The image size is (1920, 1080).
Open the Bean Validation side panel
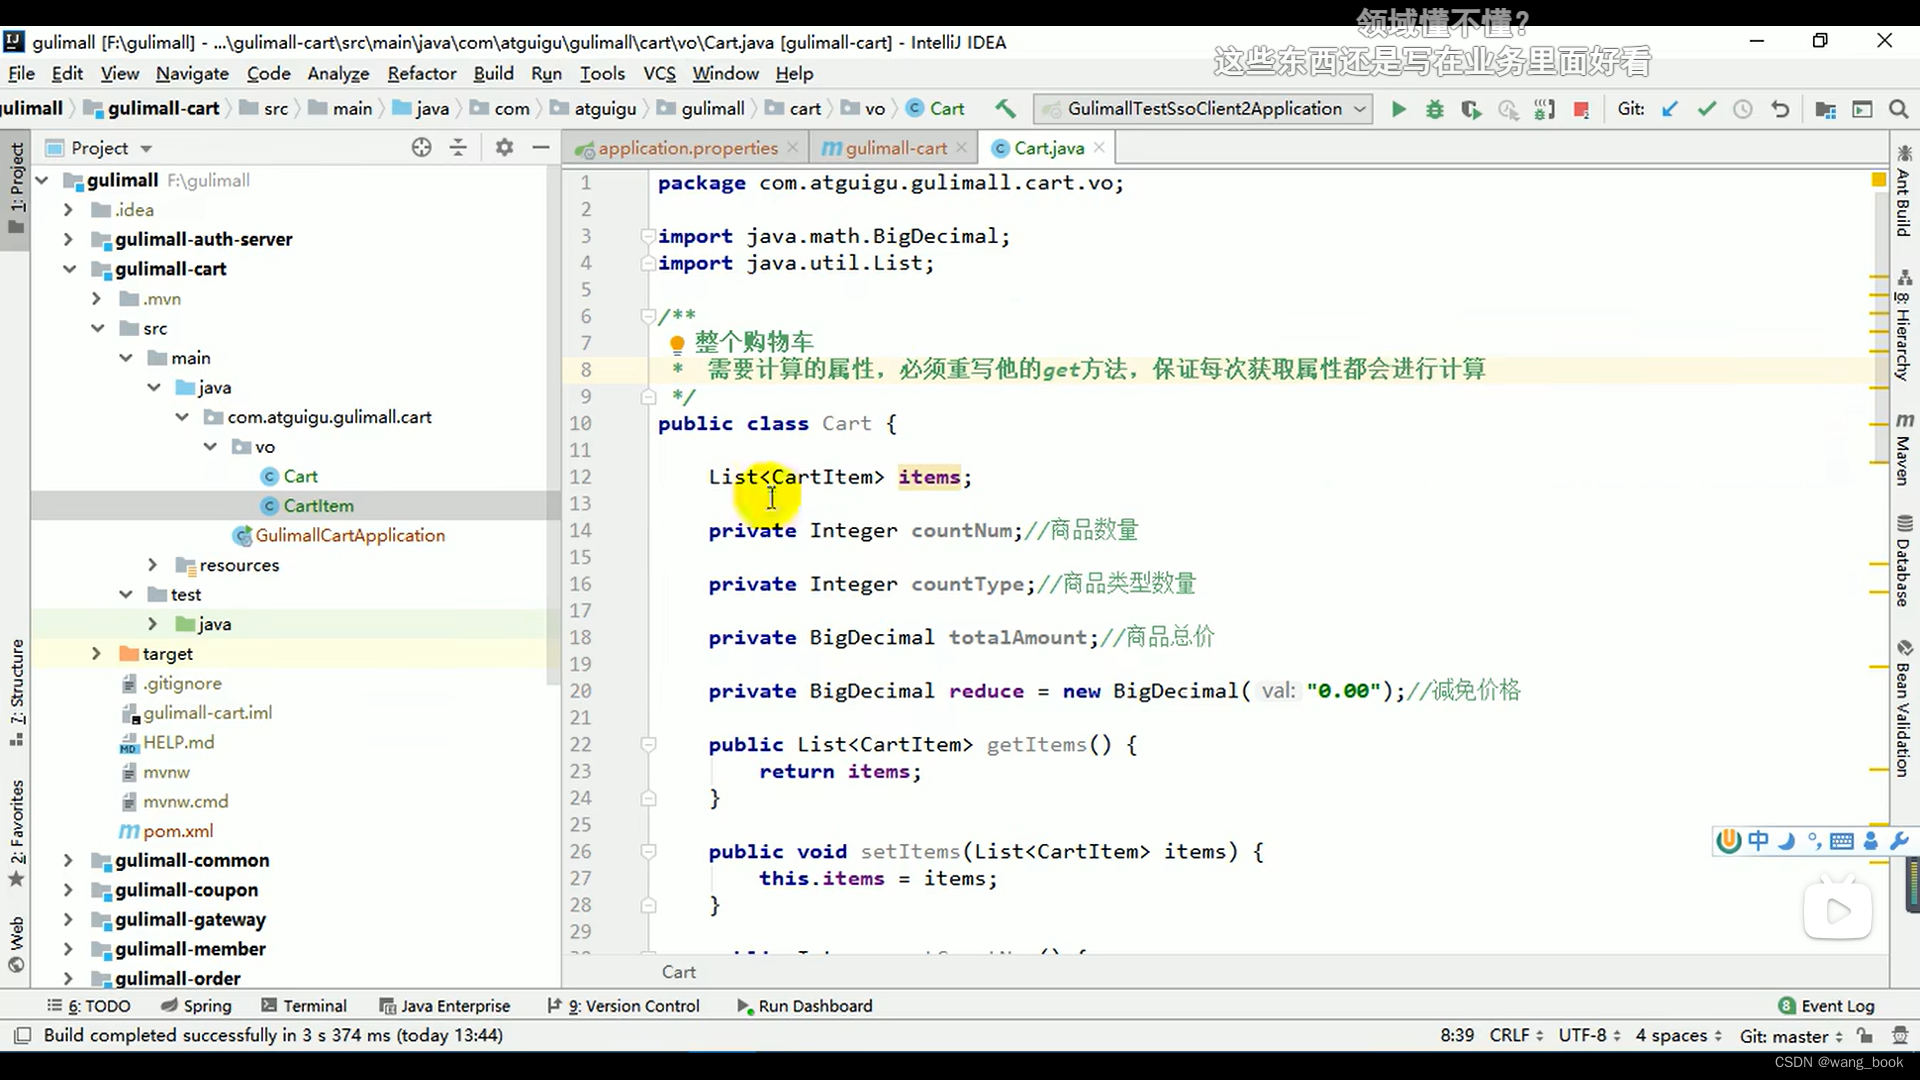tap(1903, 708)
